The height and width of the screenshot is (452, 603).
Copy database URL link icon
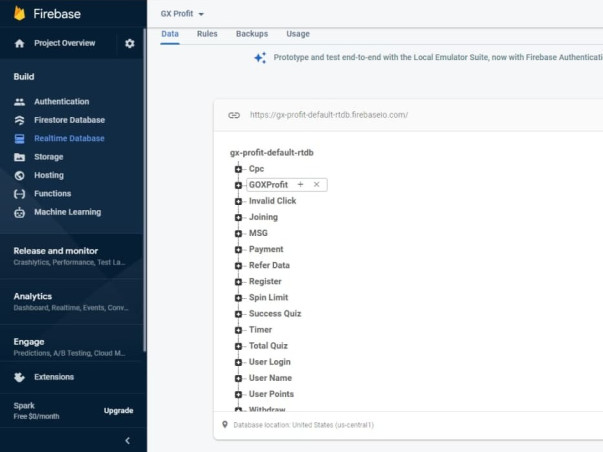pos(234,115)
